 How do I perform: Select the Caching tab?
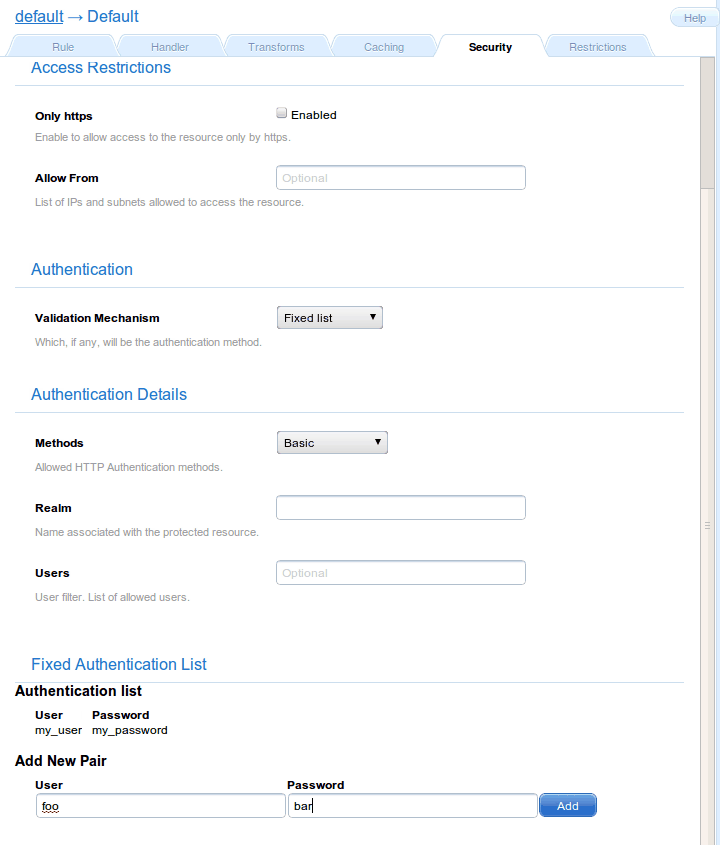[384, 47]
